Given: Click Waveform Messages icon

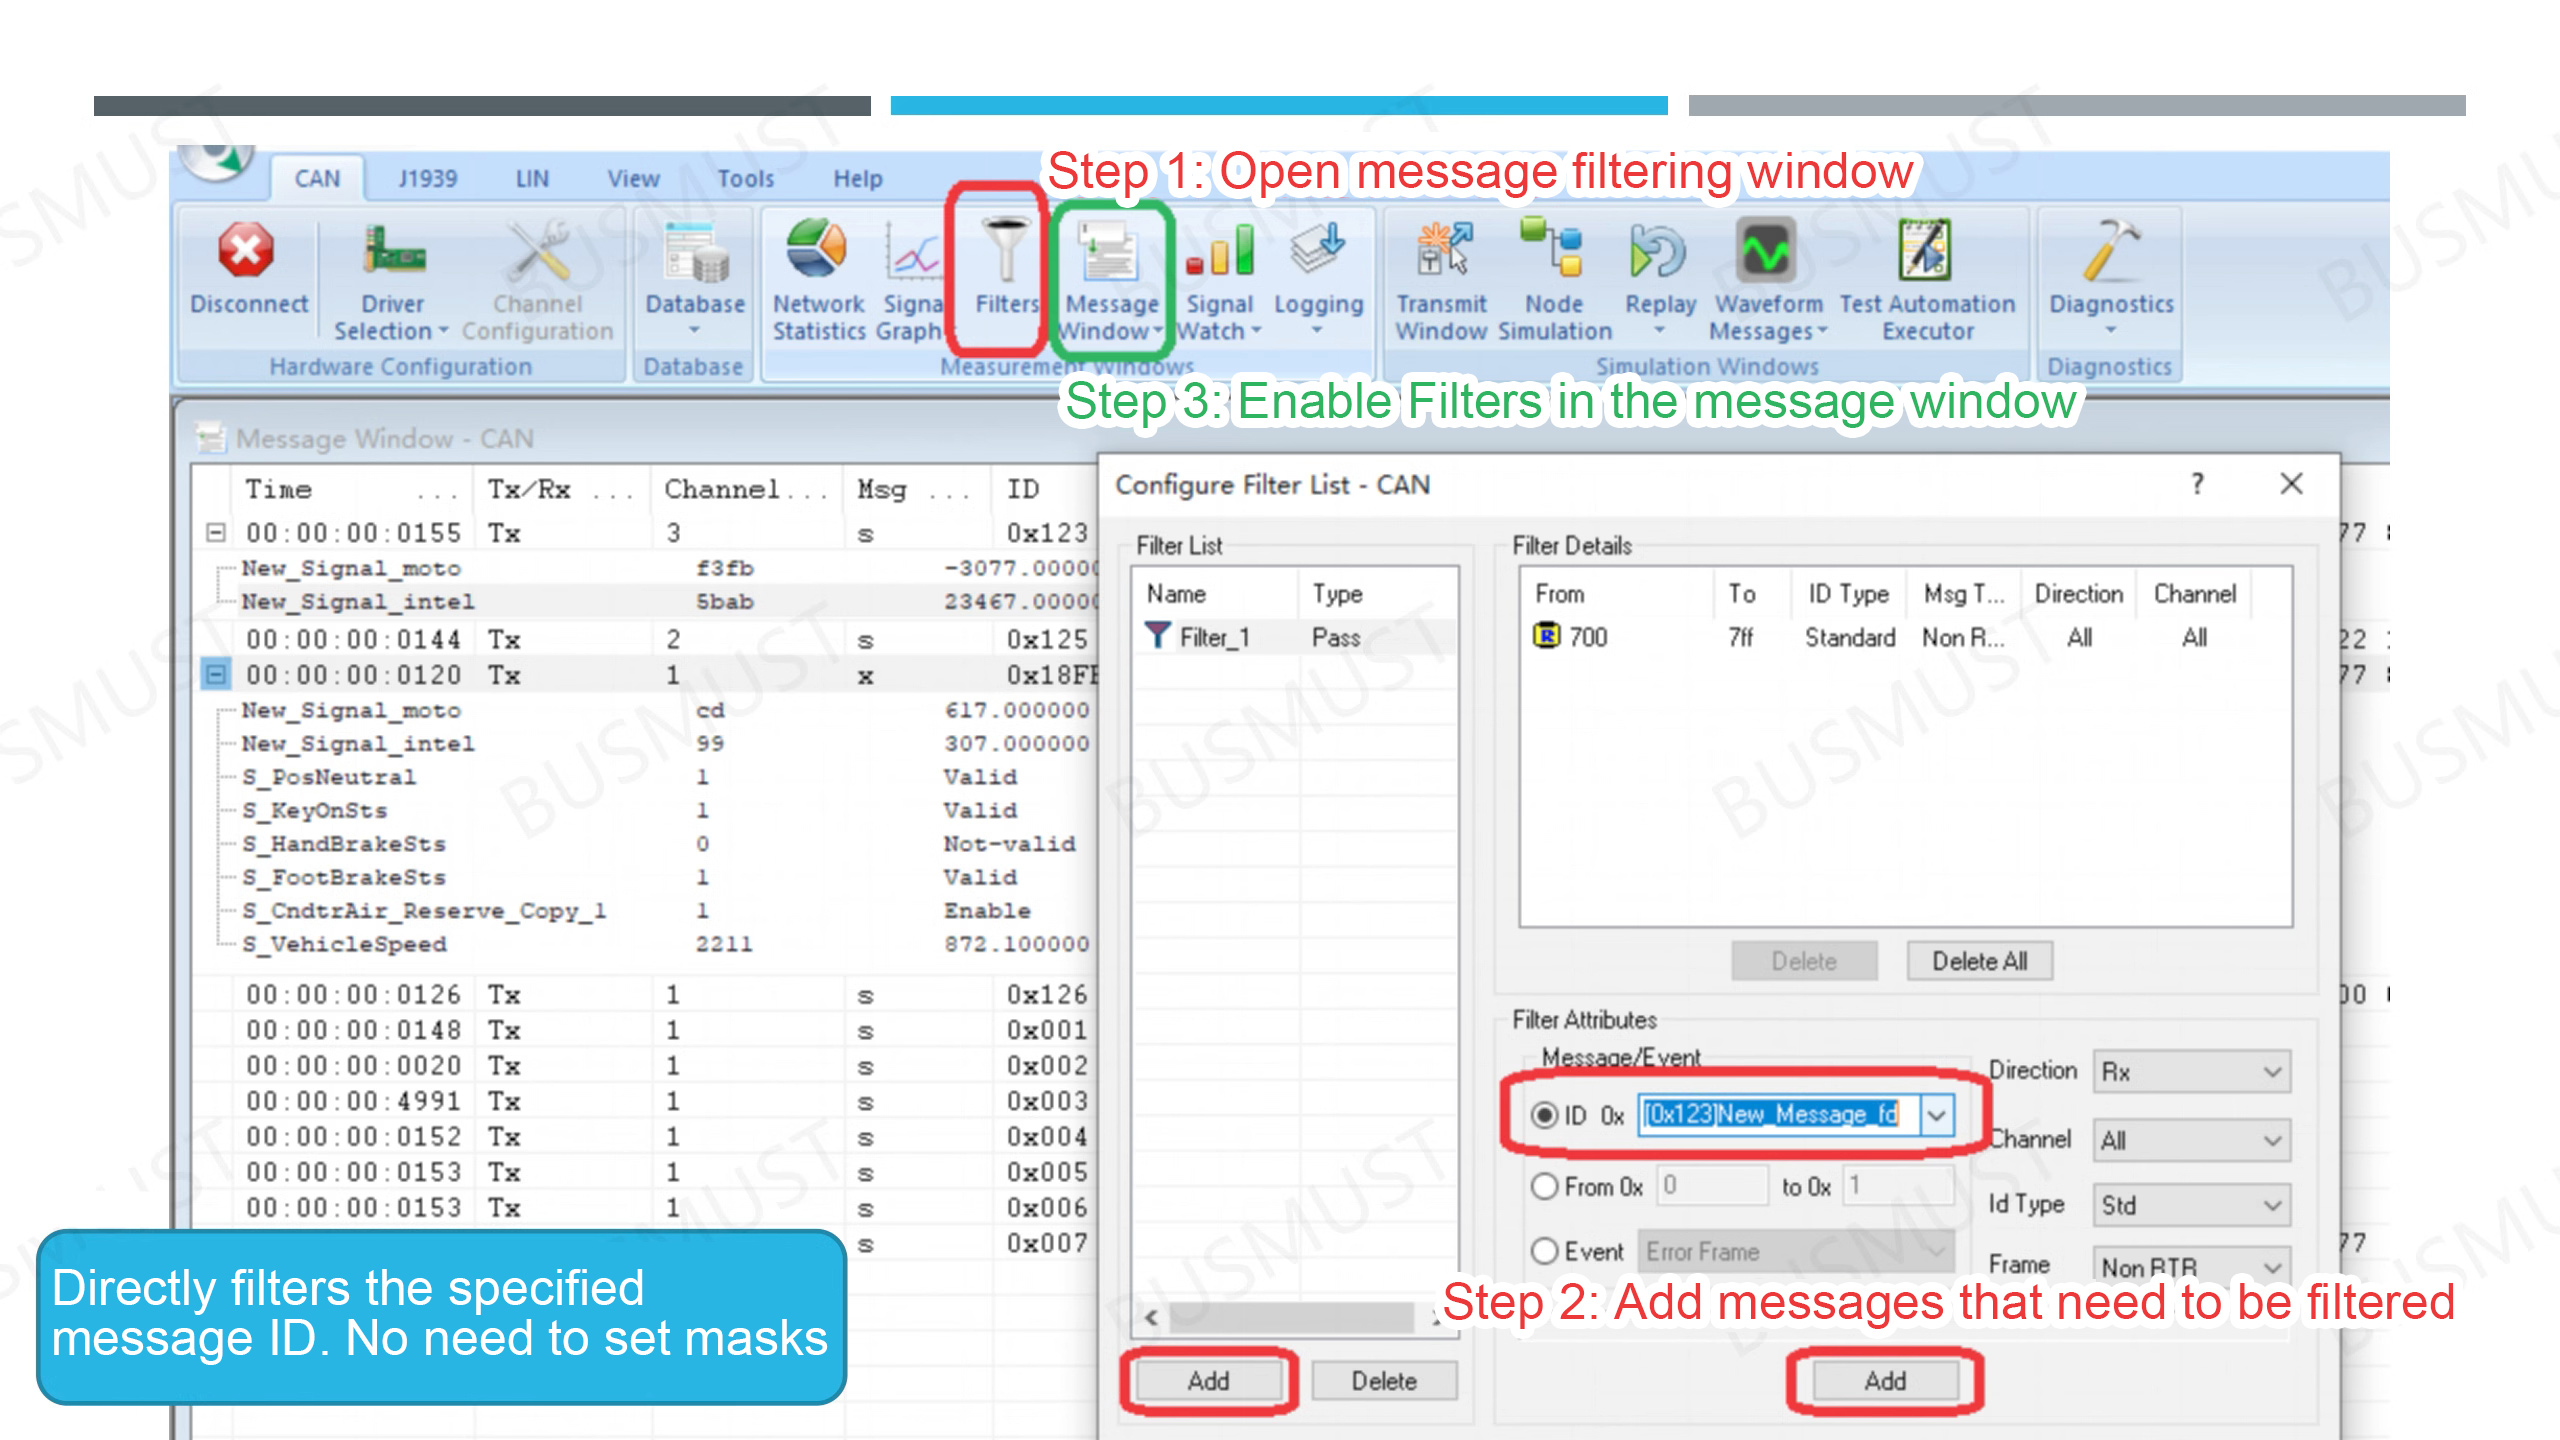Looking at the screenshot, I should (1766, 252).
